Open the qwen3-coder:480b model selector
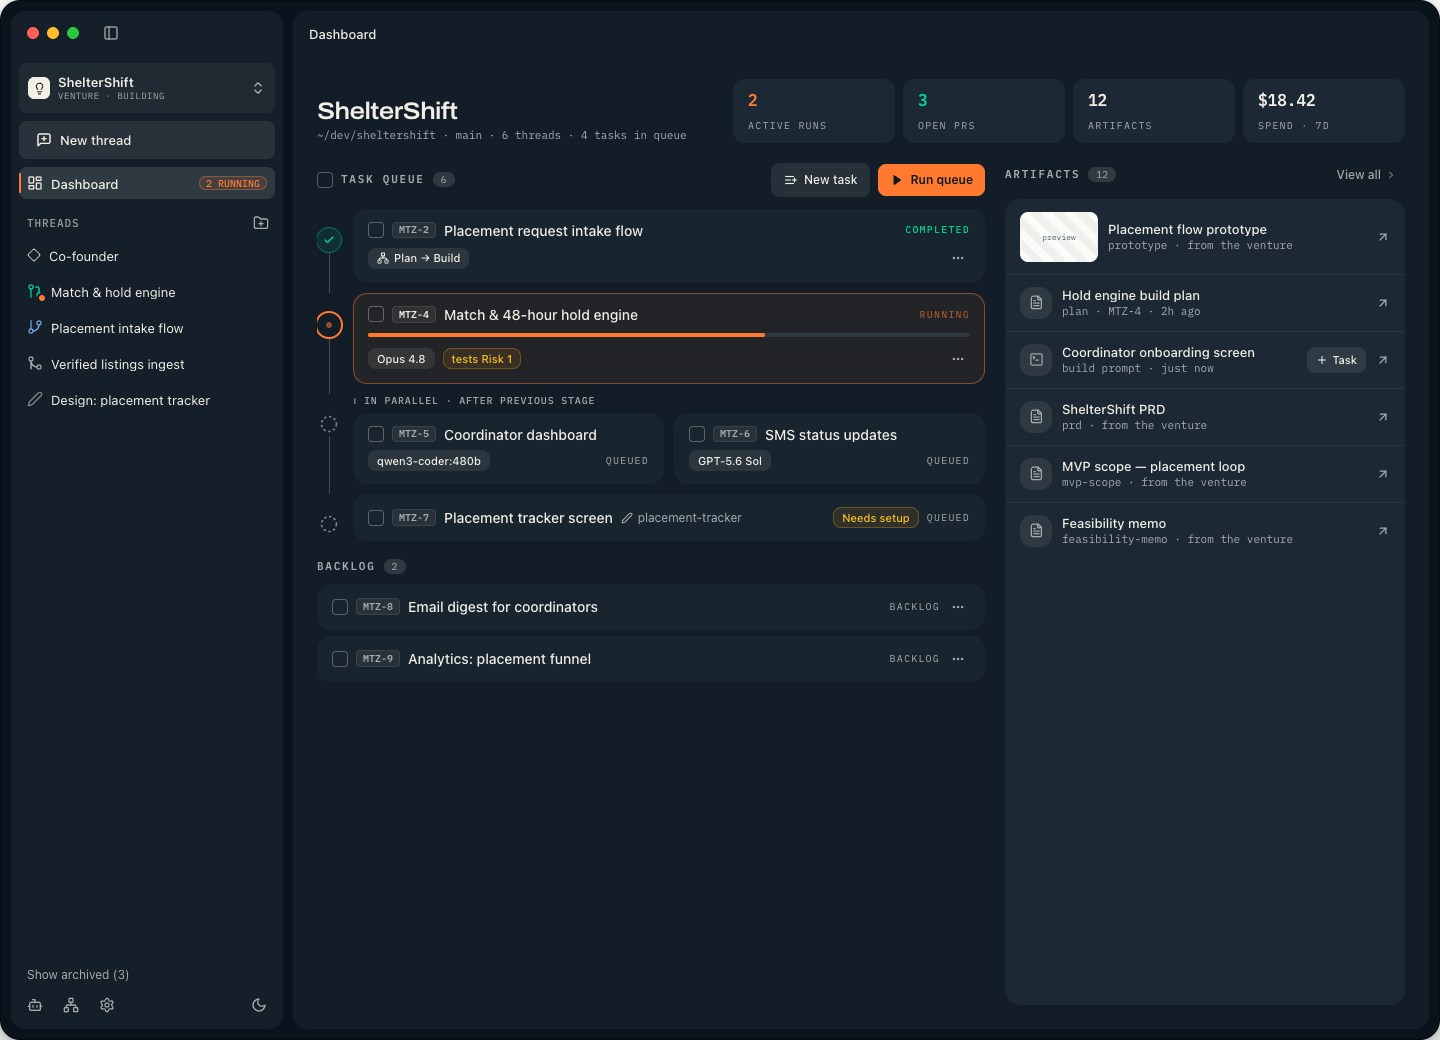Viewport: 1440px width, 1040px height. click(429, 461)
